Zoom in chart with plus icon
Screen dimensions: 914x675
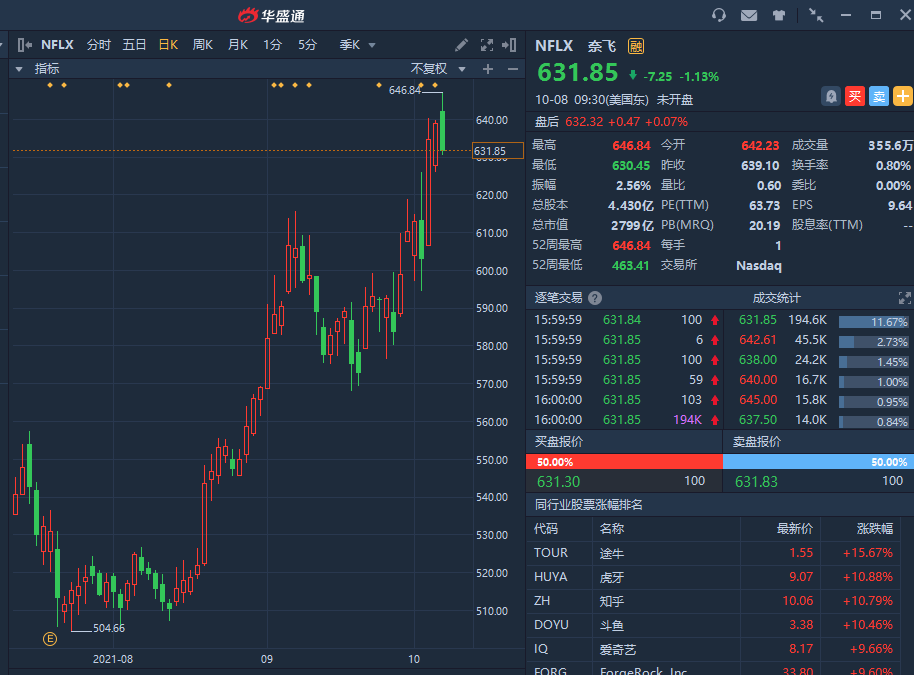(x=488, y=69)
